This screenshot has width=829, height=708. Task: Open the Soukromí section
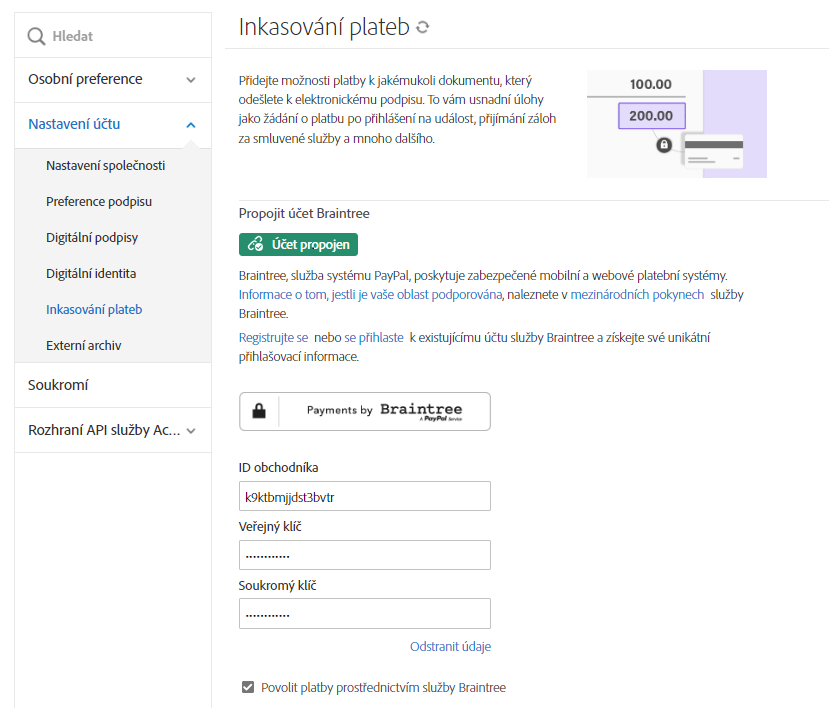coord(59,385)
